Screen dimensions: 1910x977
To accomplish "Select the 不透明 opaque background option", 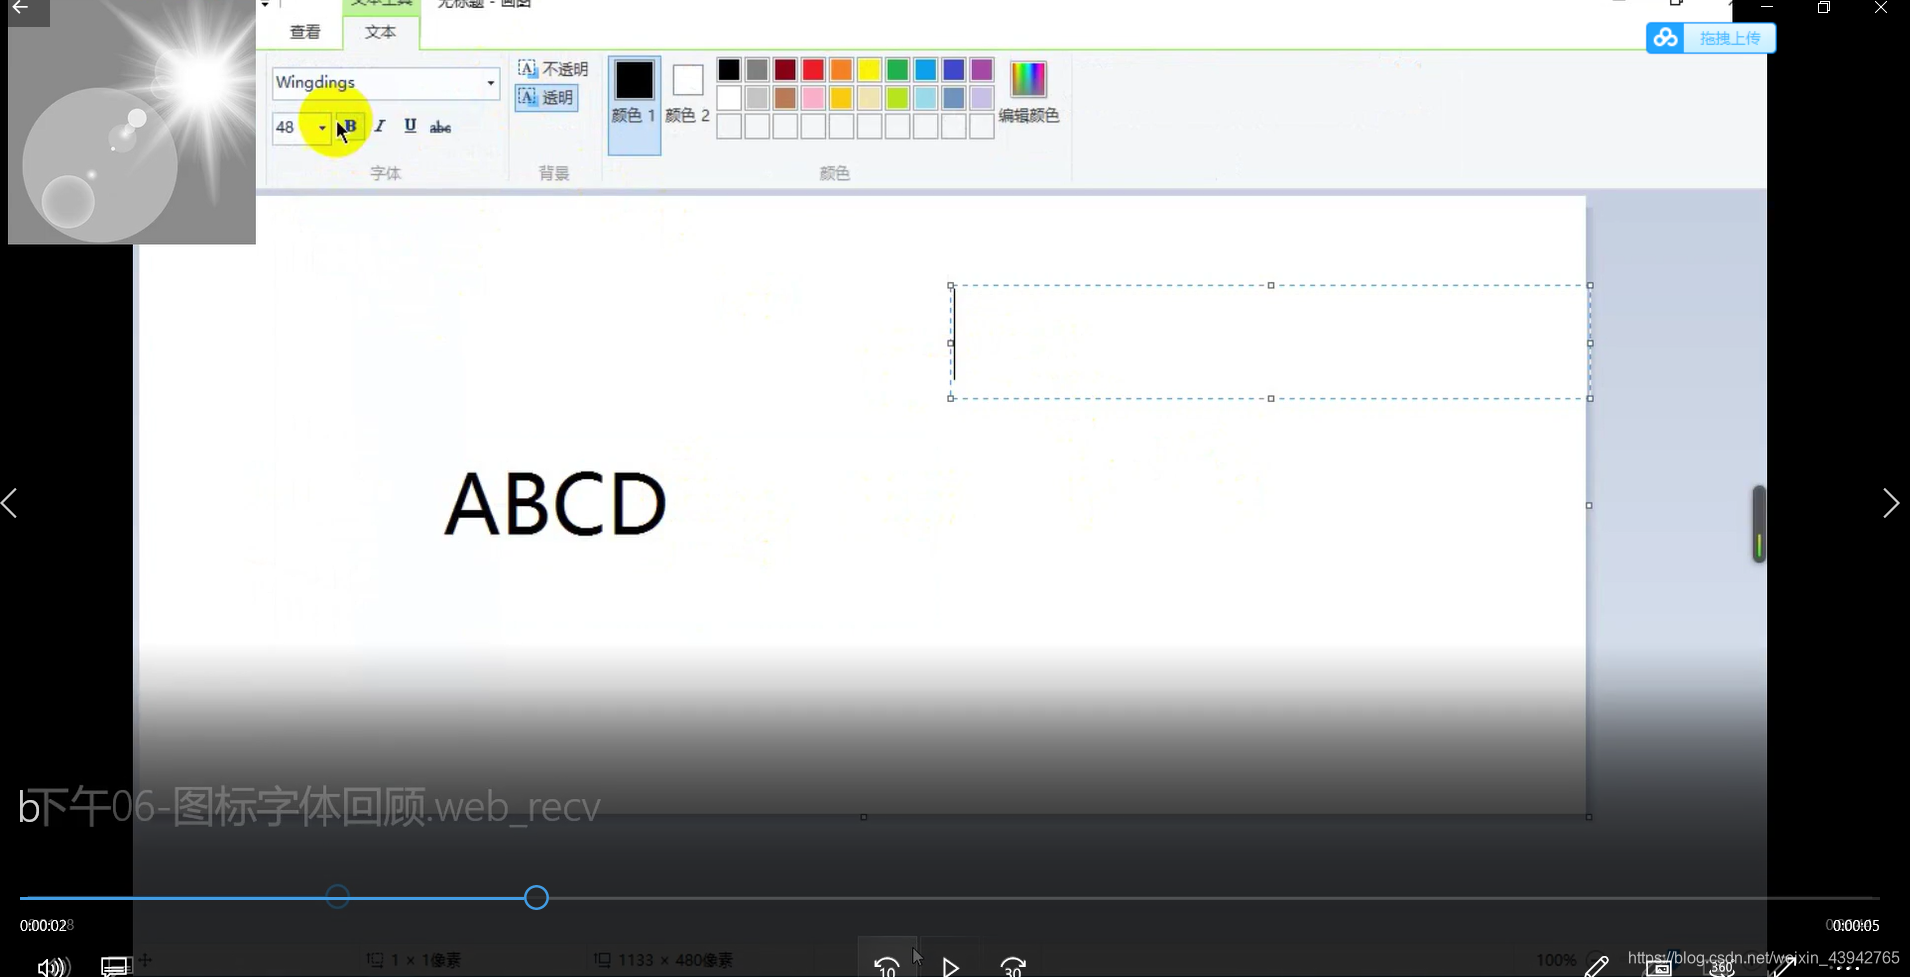I will [552, 69].
